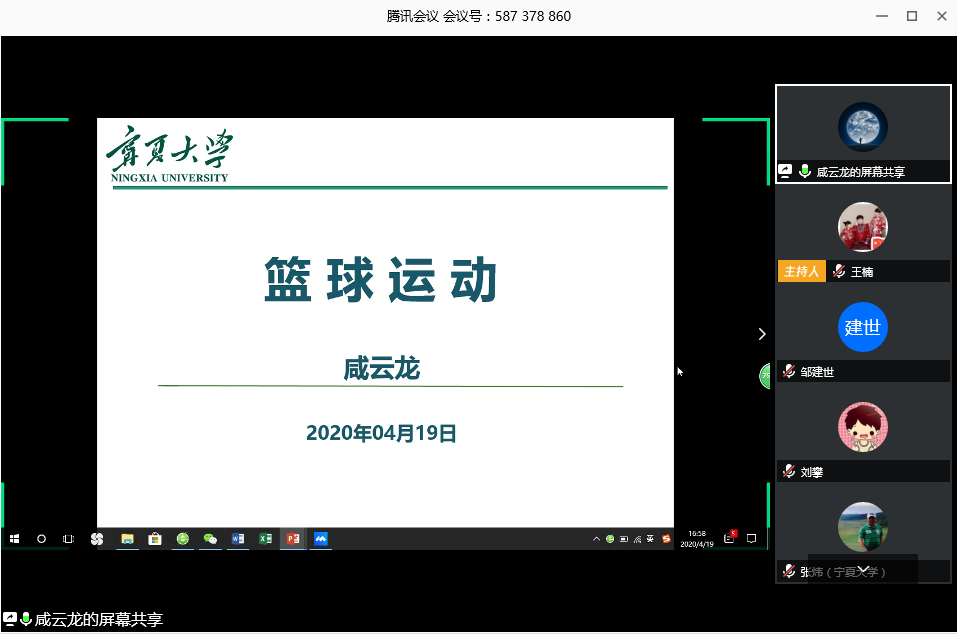Click Windows Start button in shared screen

point(15,539)
